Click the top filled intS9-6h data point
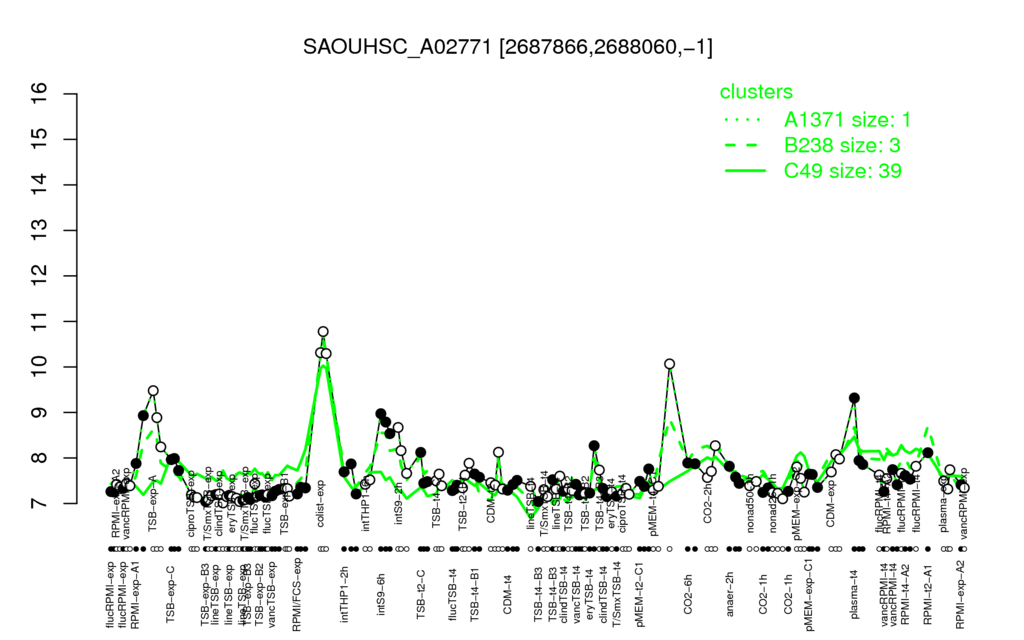The height and width of the screenshot is (640, 1024). tap(381, 414)
